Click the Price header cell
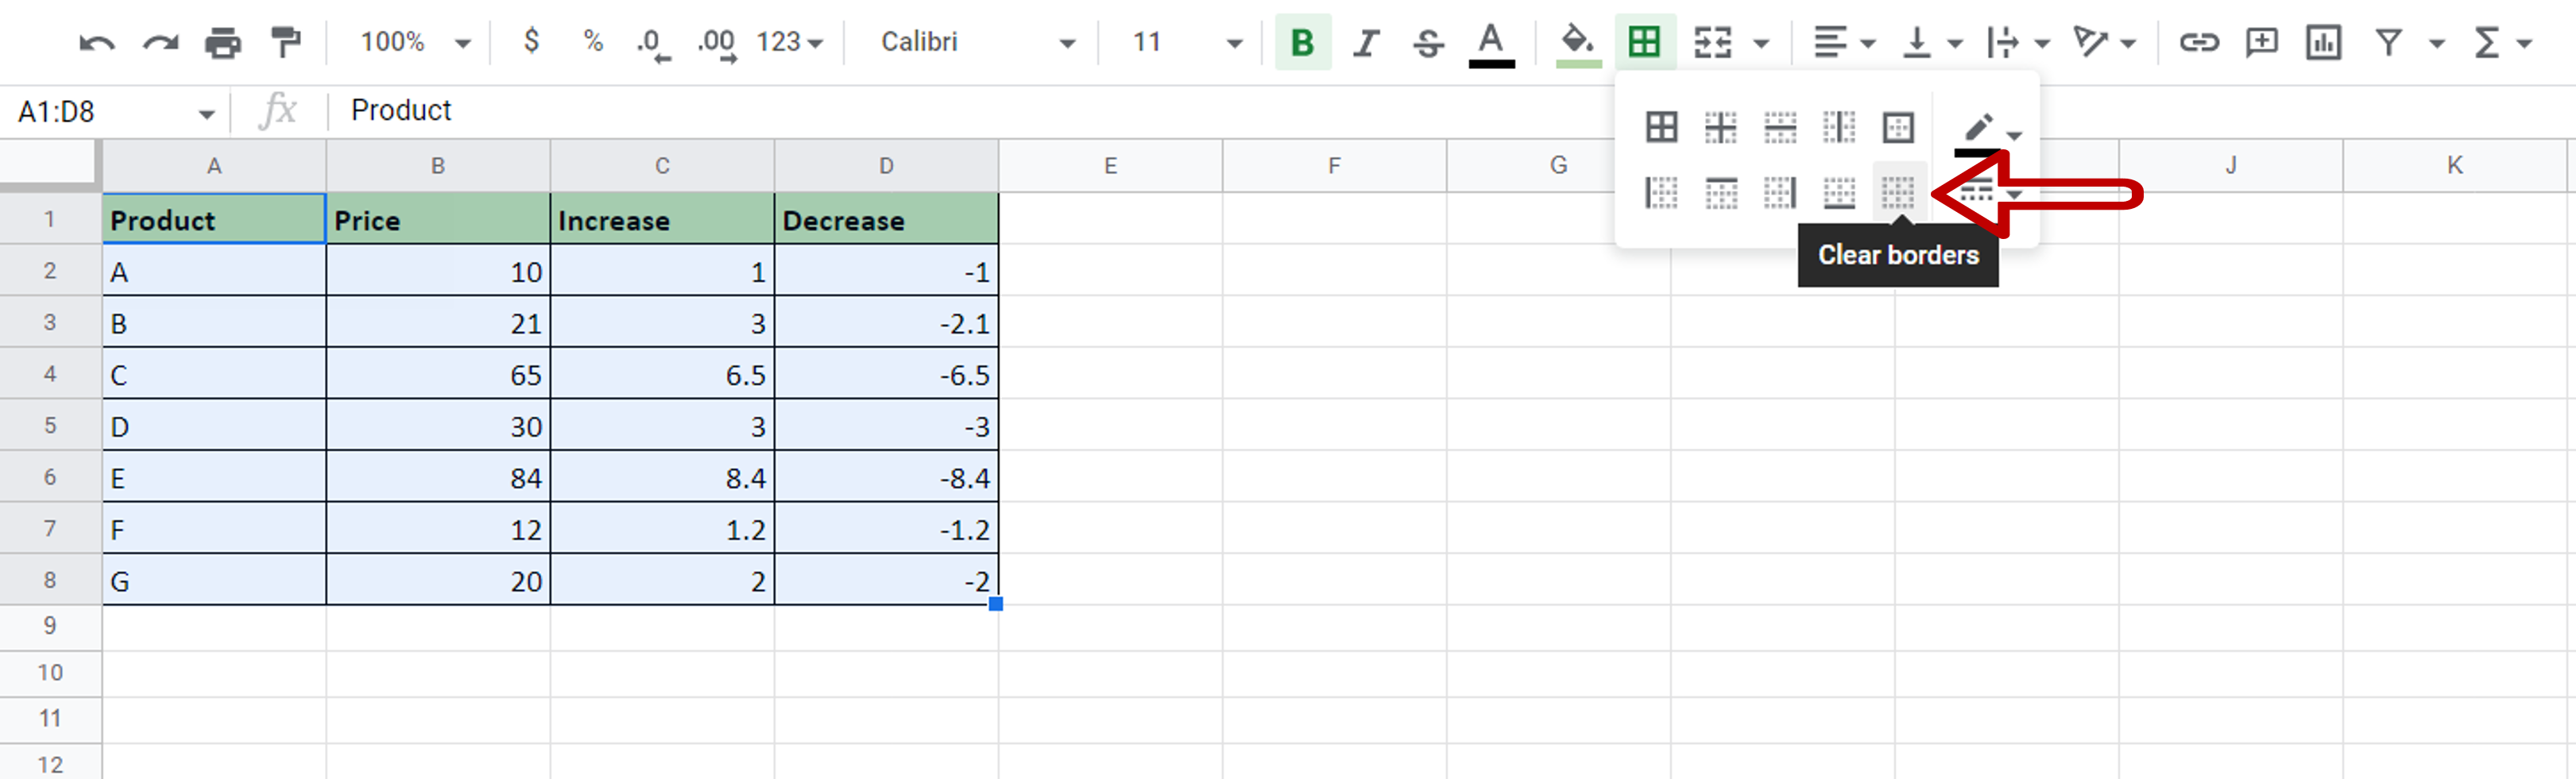 pos(438,219)
